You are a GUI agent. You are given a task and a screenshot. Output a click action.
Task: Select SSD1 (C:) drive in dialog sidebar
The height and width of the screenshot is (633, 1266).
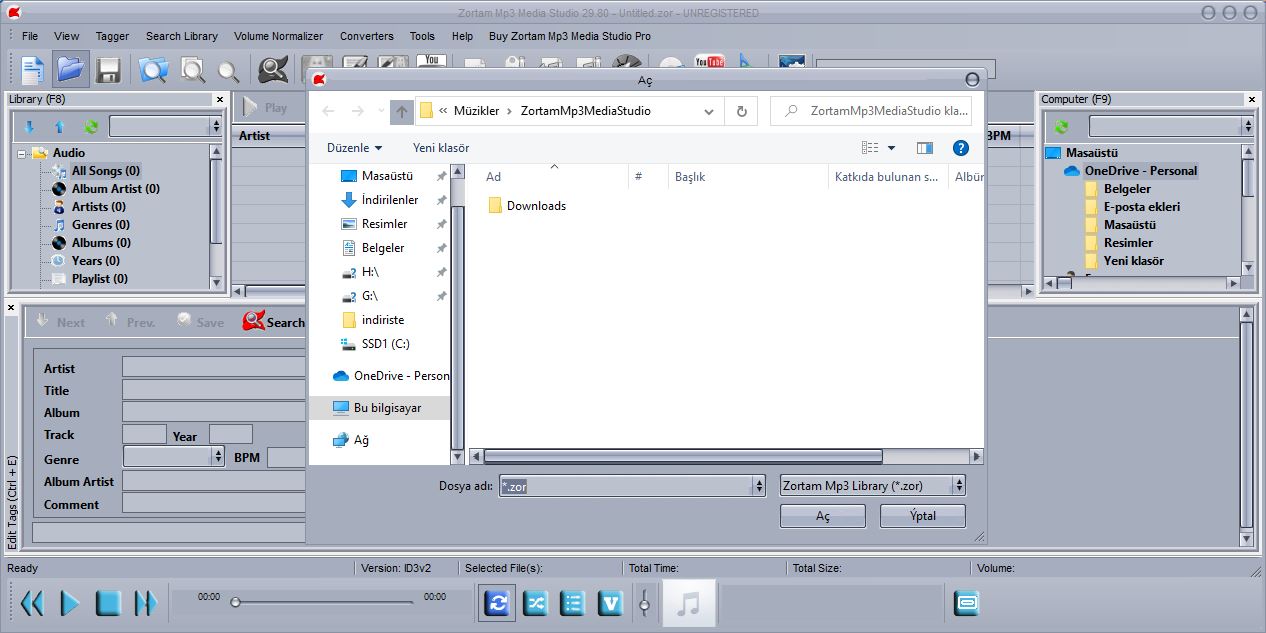pyautogui.click(x=386, y=344)
